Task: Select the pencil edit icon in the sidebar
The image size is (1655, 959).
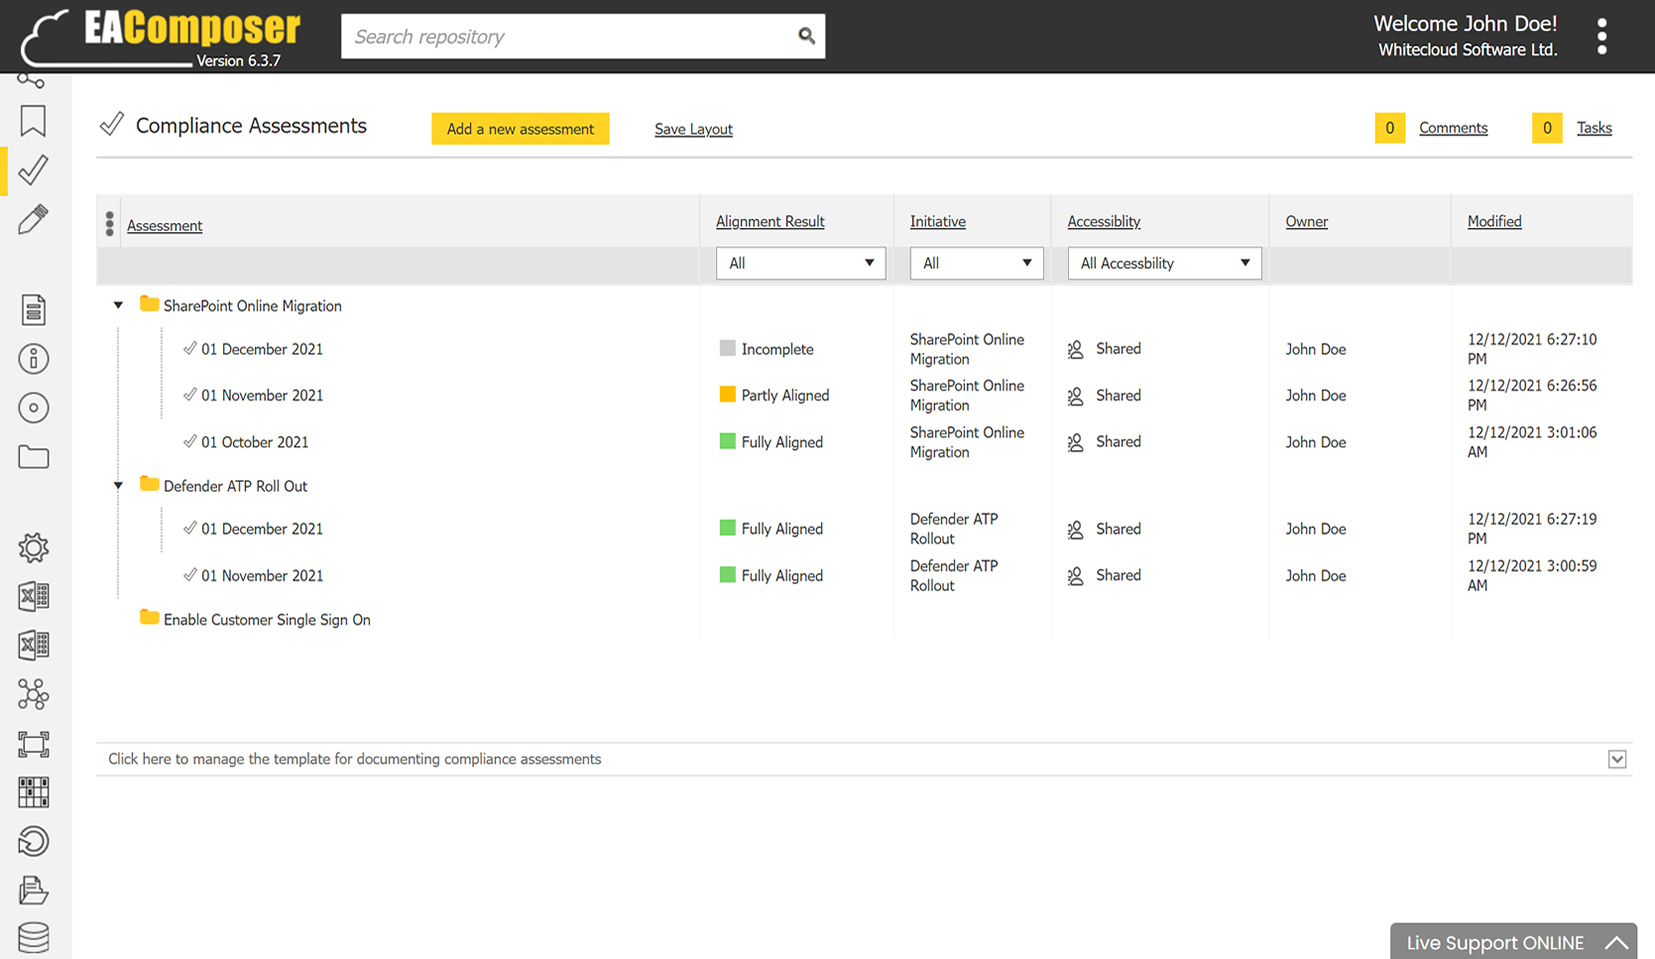Action: (x=33, y=219)
